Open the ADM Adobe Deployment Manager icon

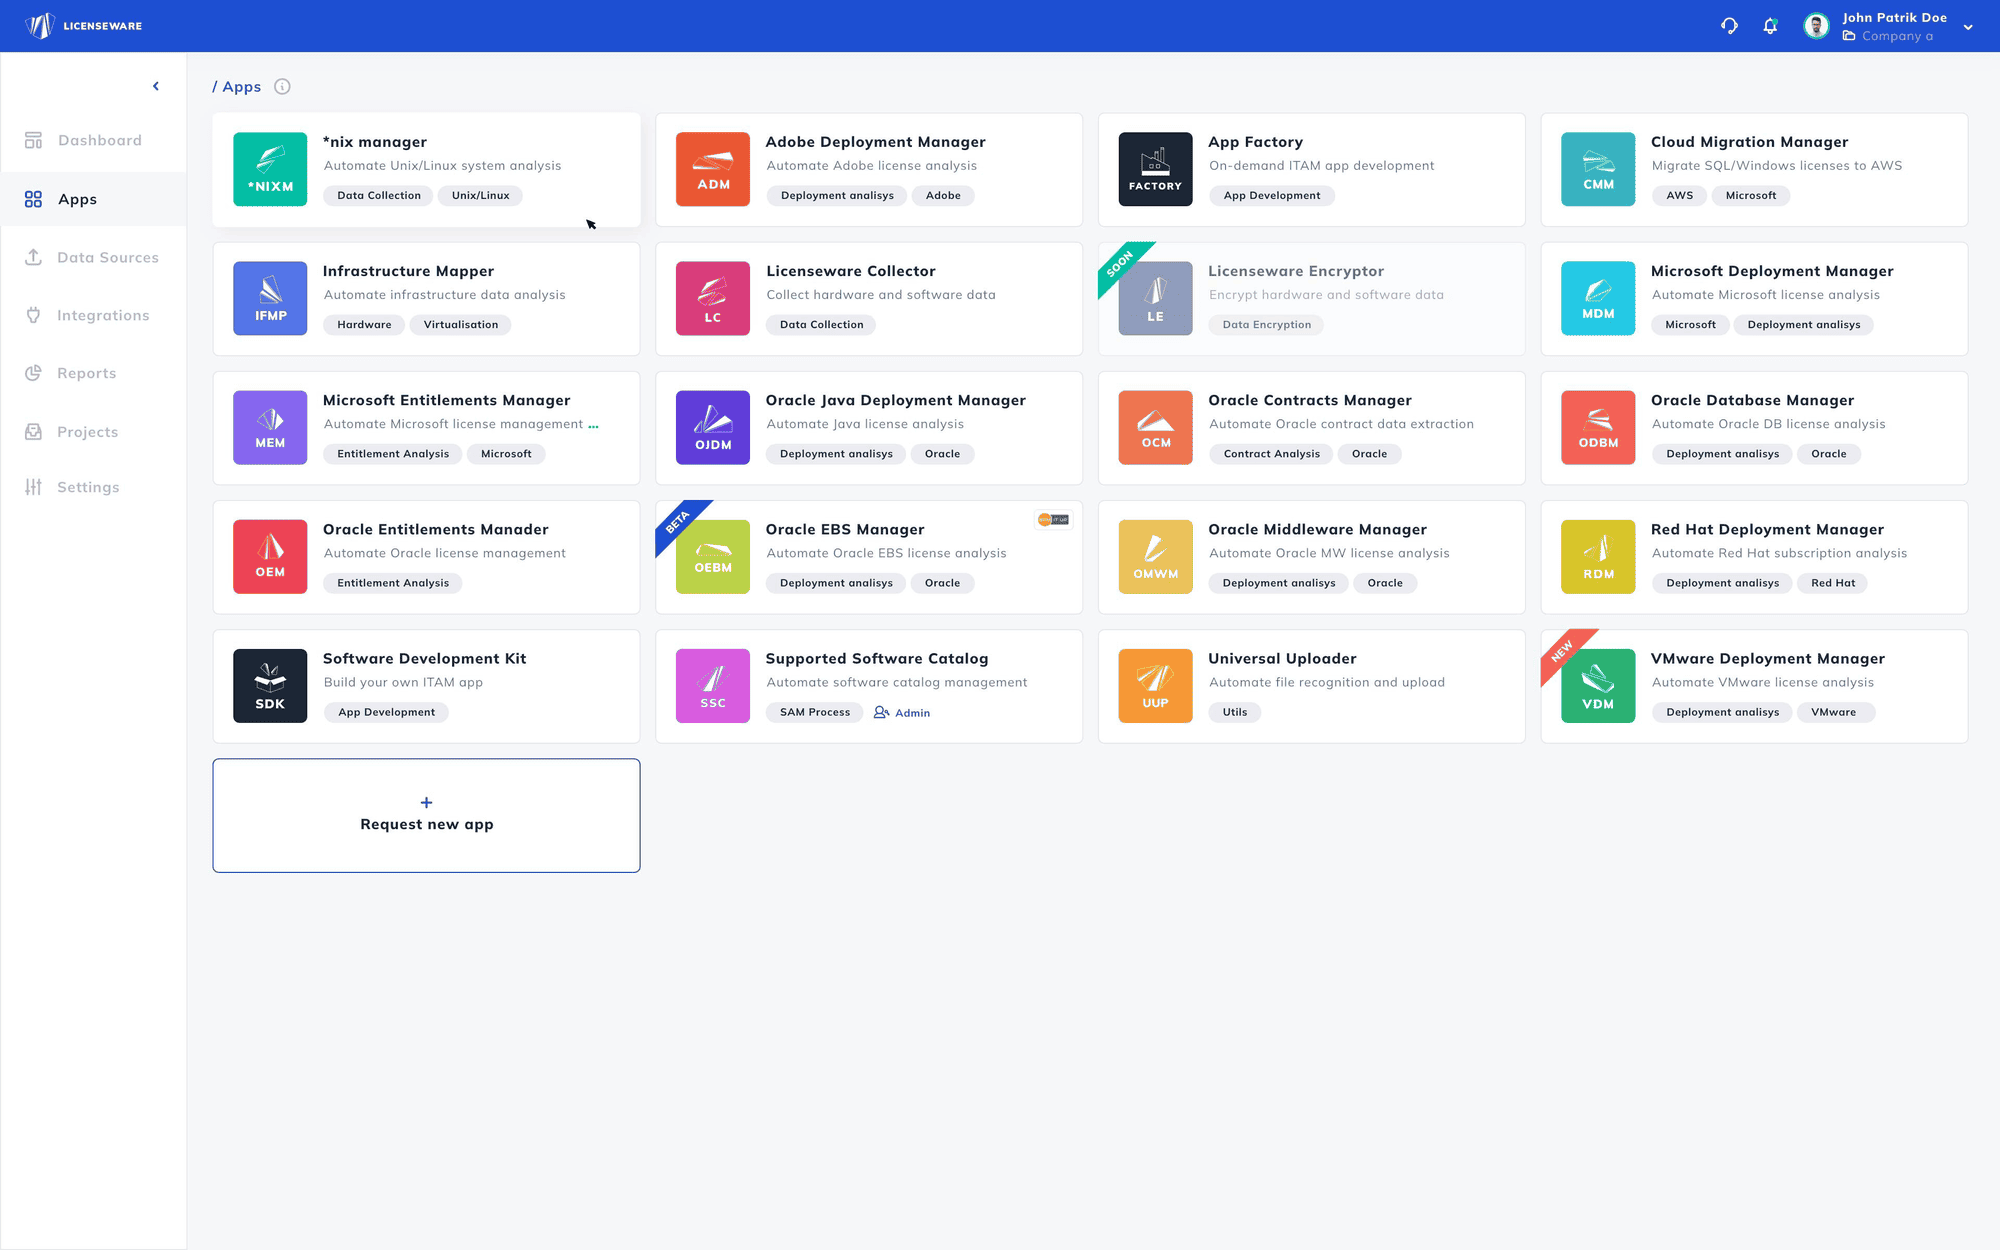713,169
